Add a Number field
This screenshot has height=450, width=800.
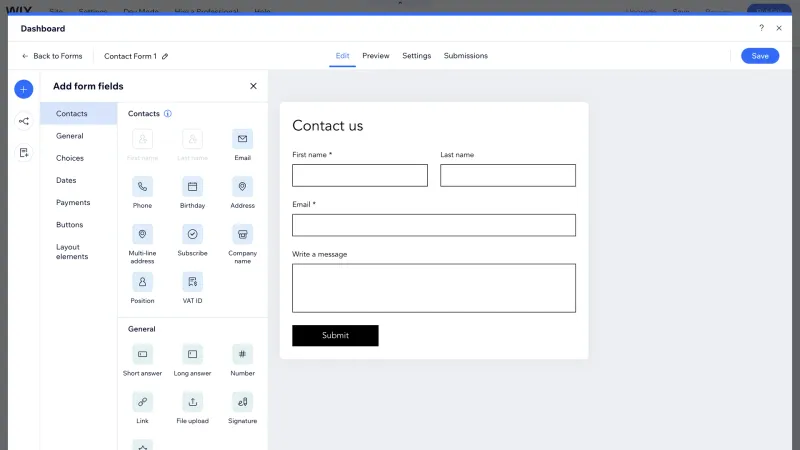[242, 354]
